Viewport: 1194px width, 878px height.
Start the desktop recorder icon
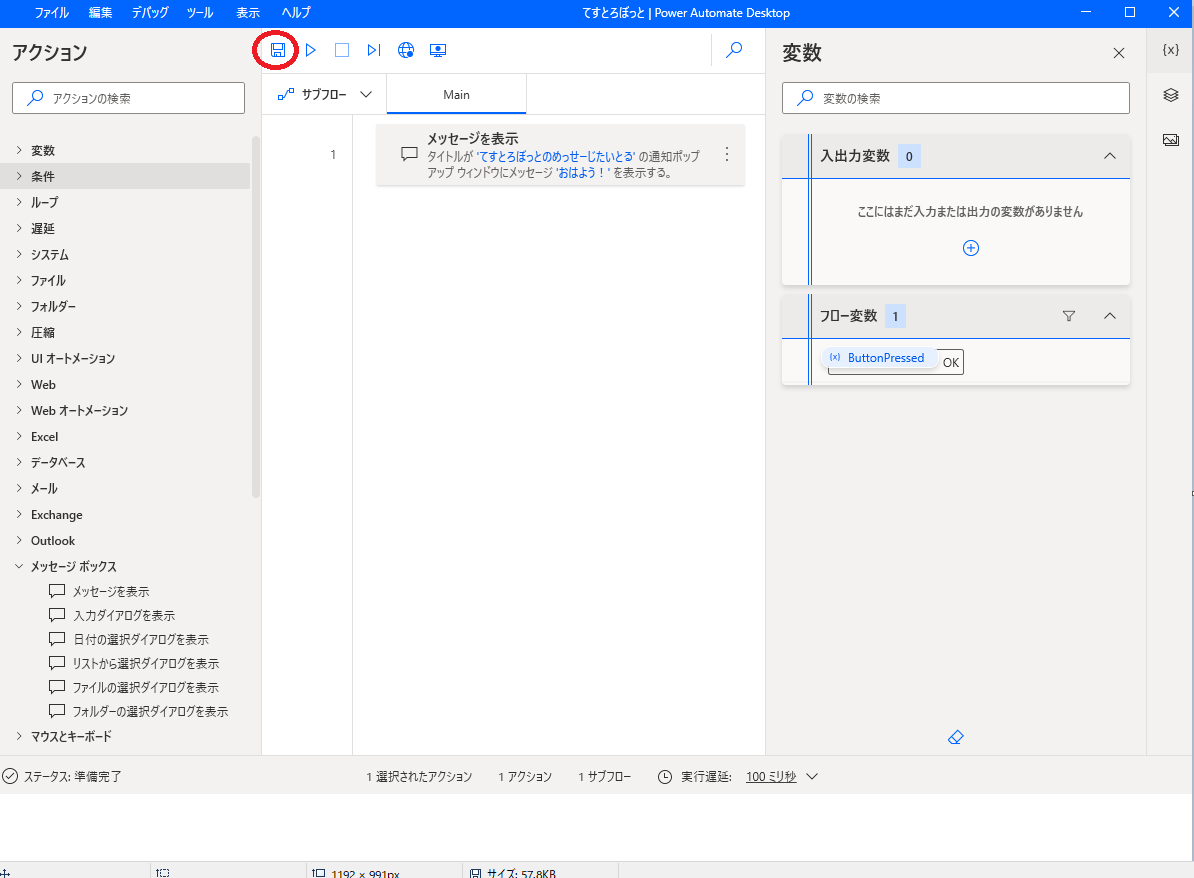coord(437,50)
